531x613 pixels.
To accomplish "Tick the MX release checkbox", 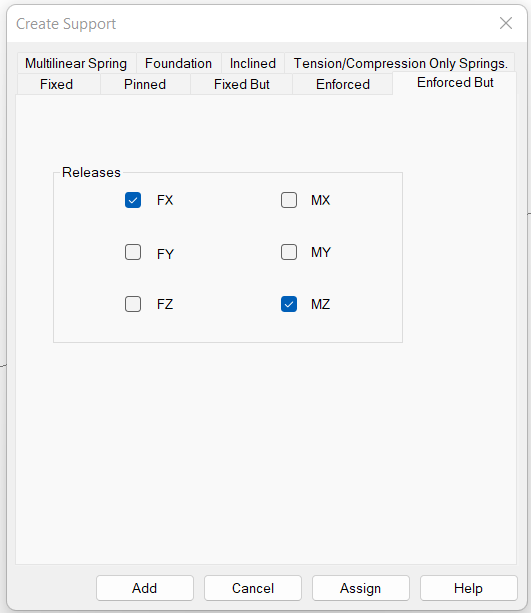I will 289,200.
